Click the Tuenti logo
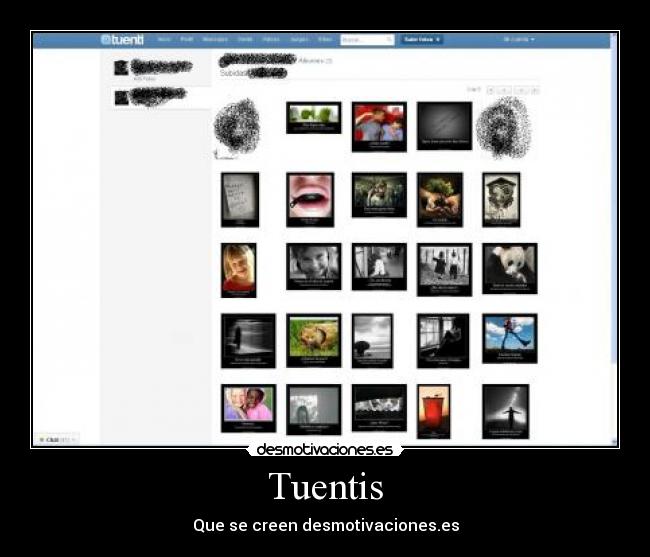This screenshot has height=557, width=650. (x=122, y=40)
